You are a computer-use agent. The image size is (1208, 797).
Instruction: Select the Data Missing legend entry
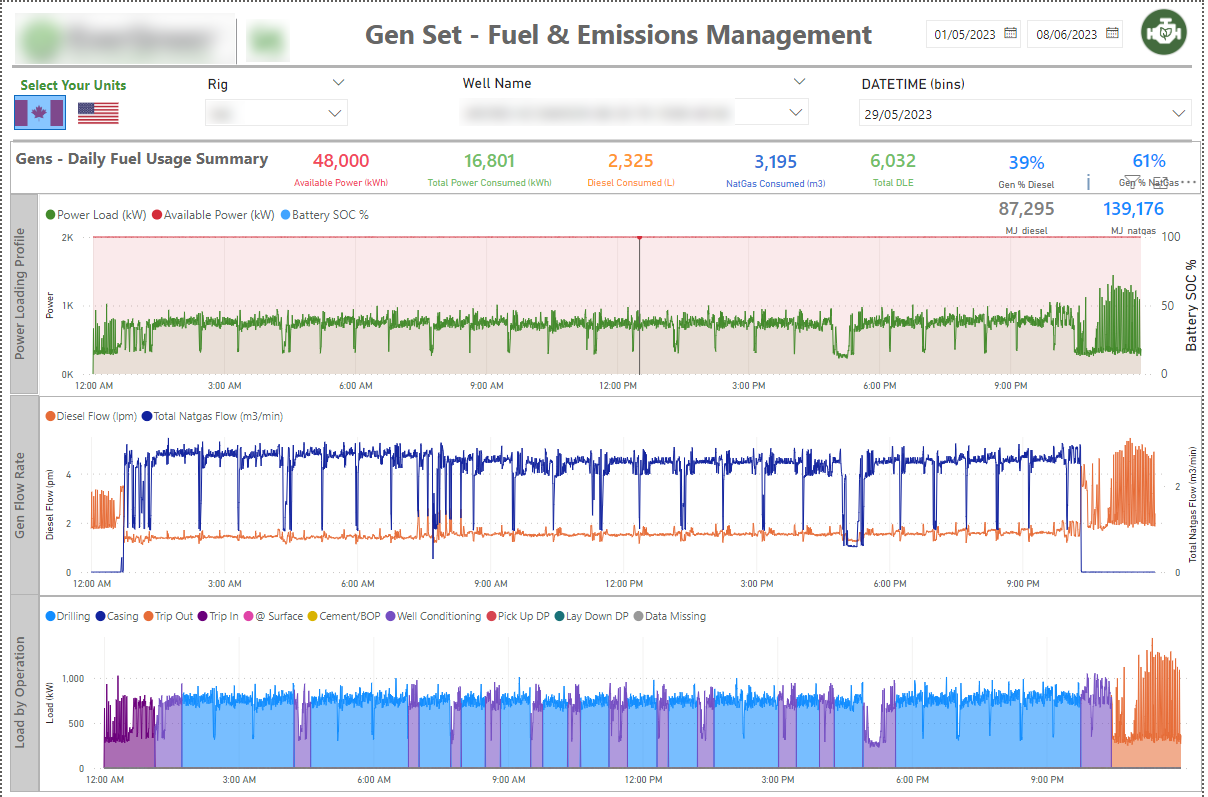670,617
